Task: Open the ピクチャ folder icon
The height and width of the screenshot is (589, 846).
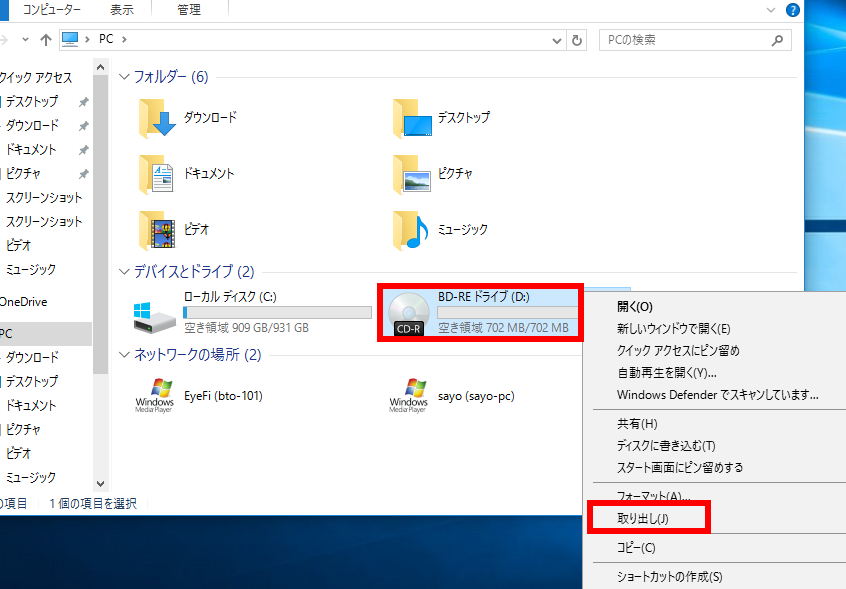Action: pyautogui.click(x=412, y=174)
